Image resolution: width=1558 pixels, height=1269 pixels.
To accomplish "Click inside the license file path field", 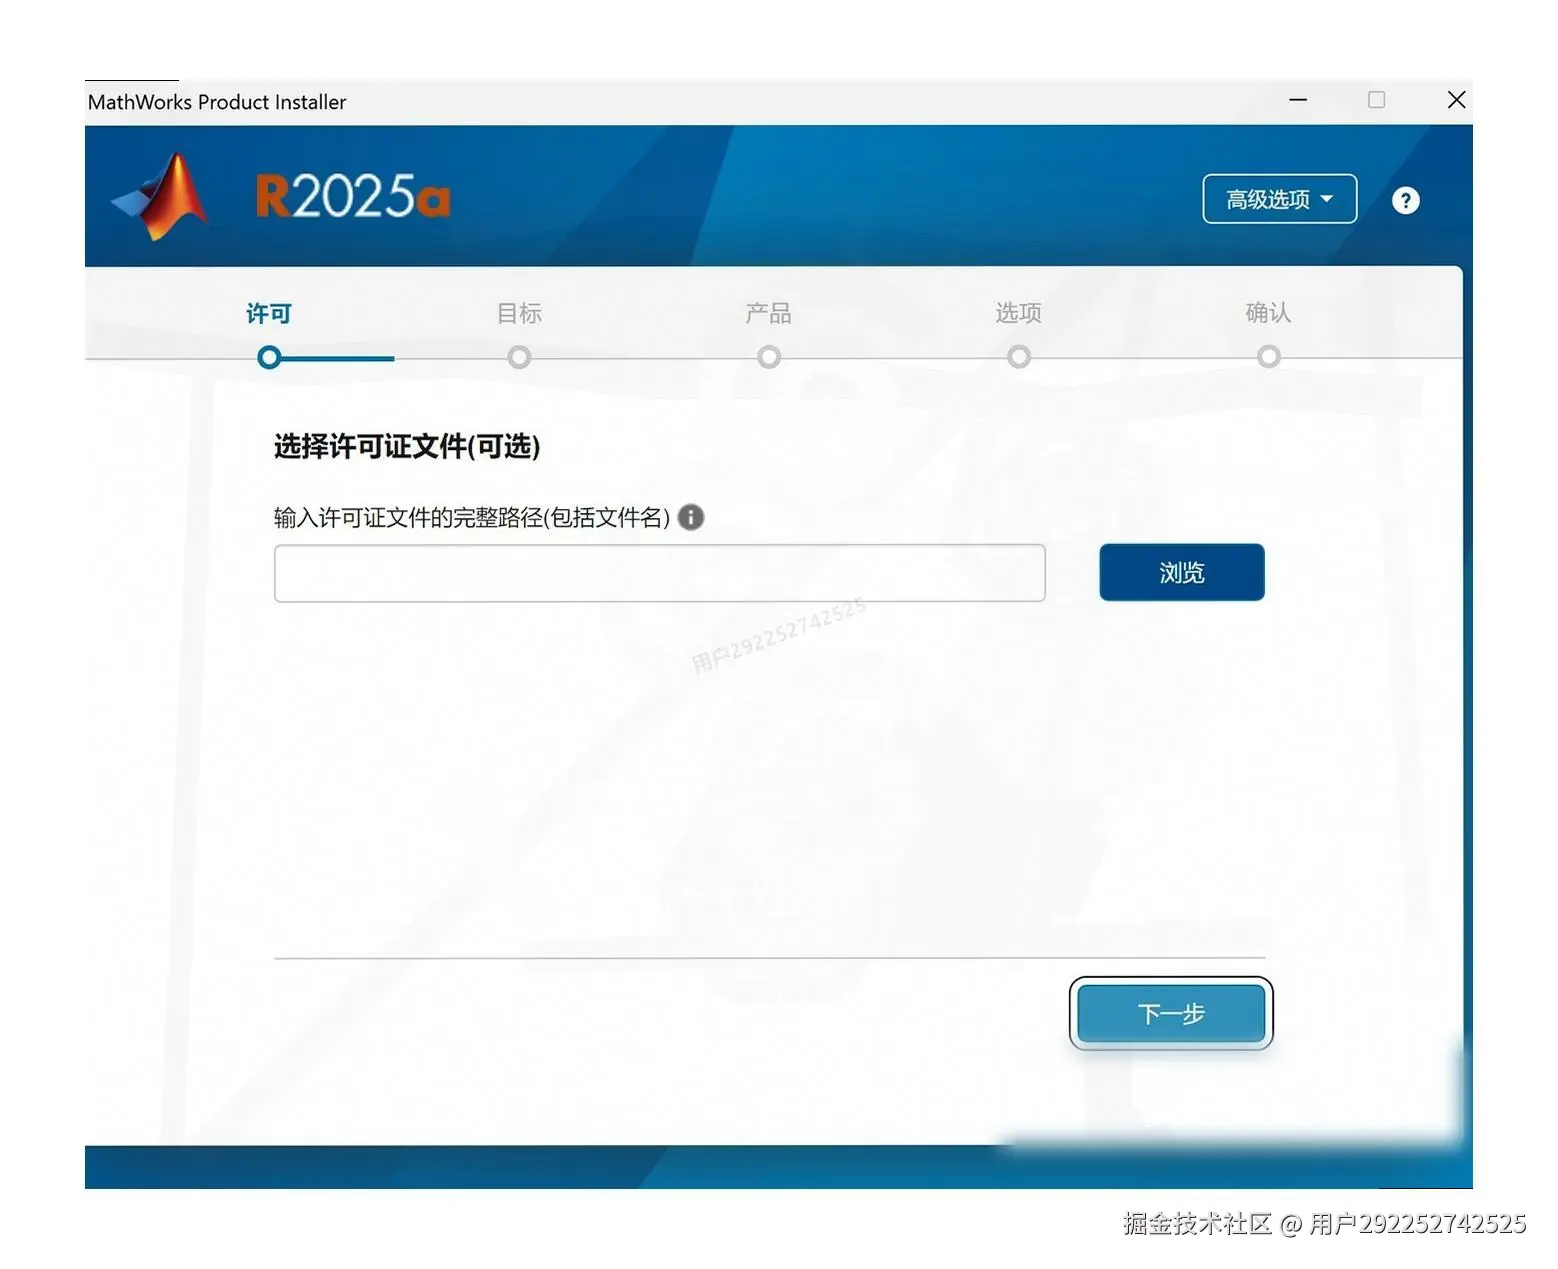I will pyautogui.click(x=659, y=572).
